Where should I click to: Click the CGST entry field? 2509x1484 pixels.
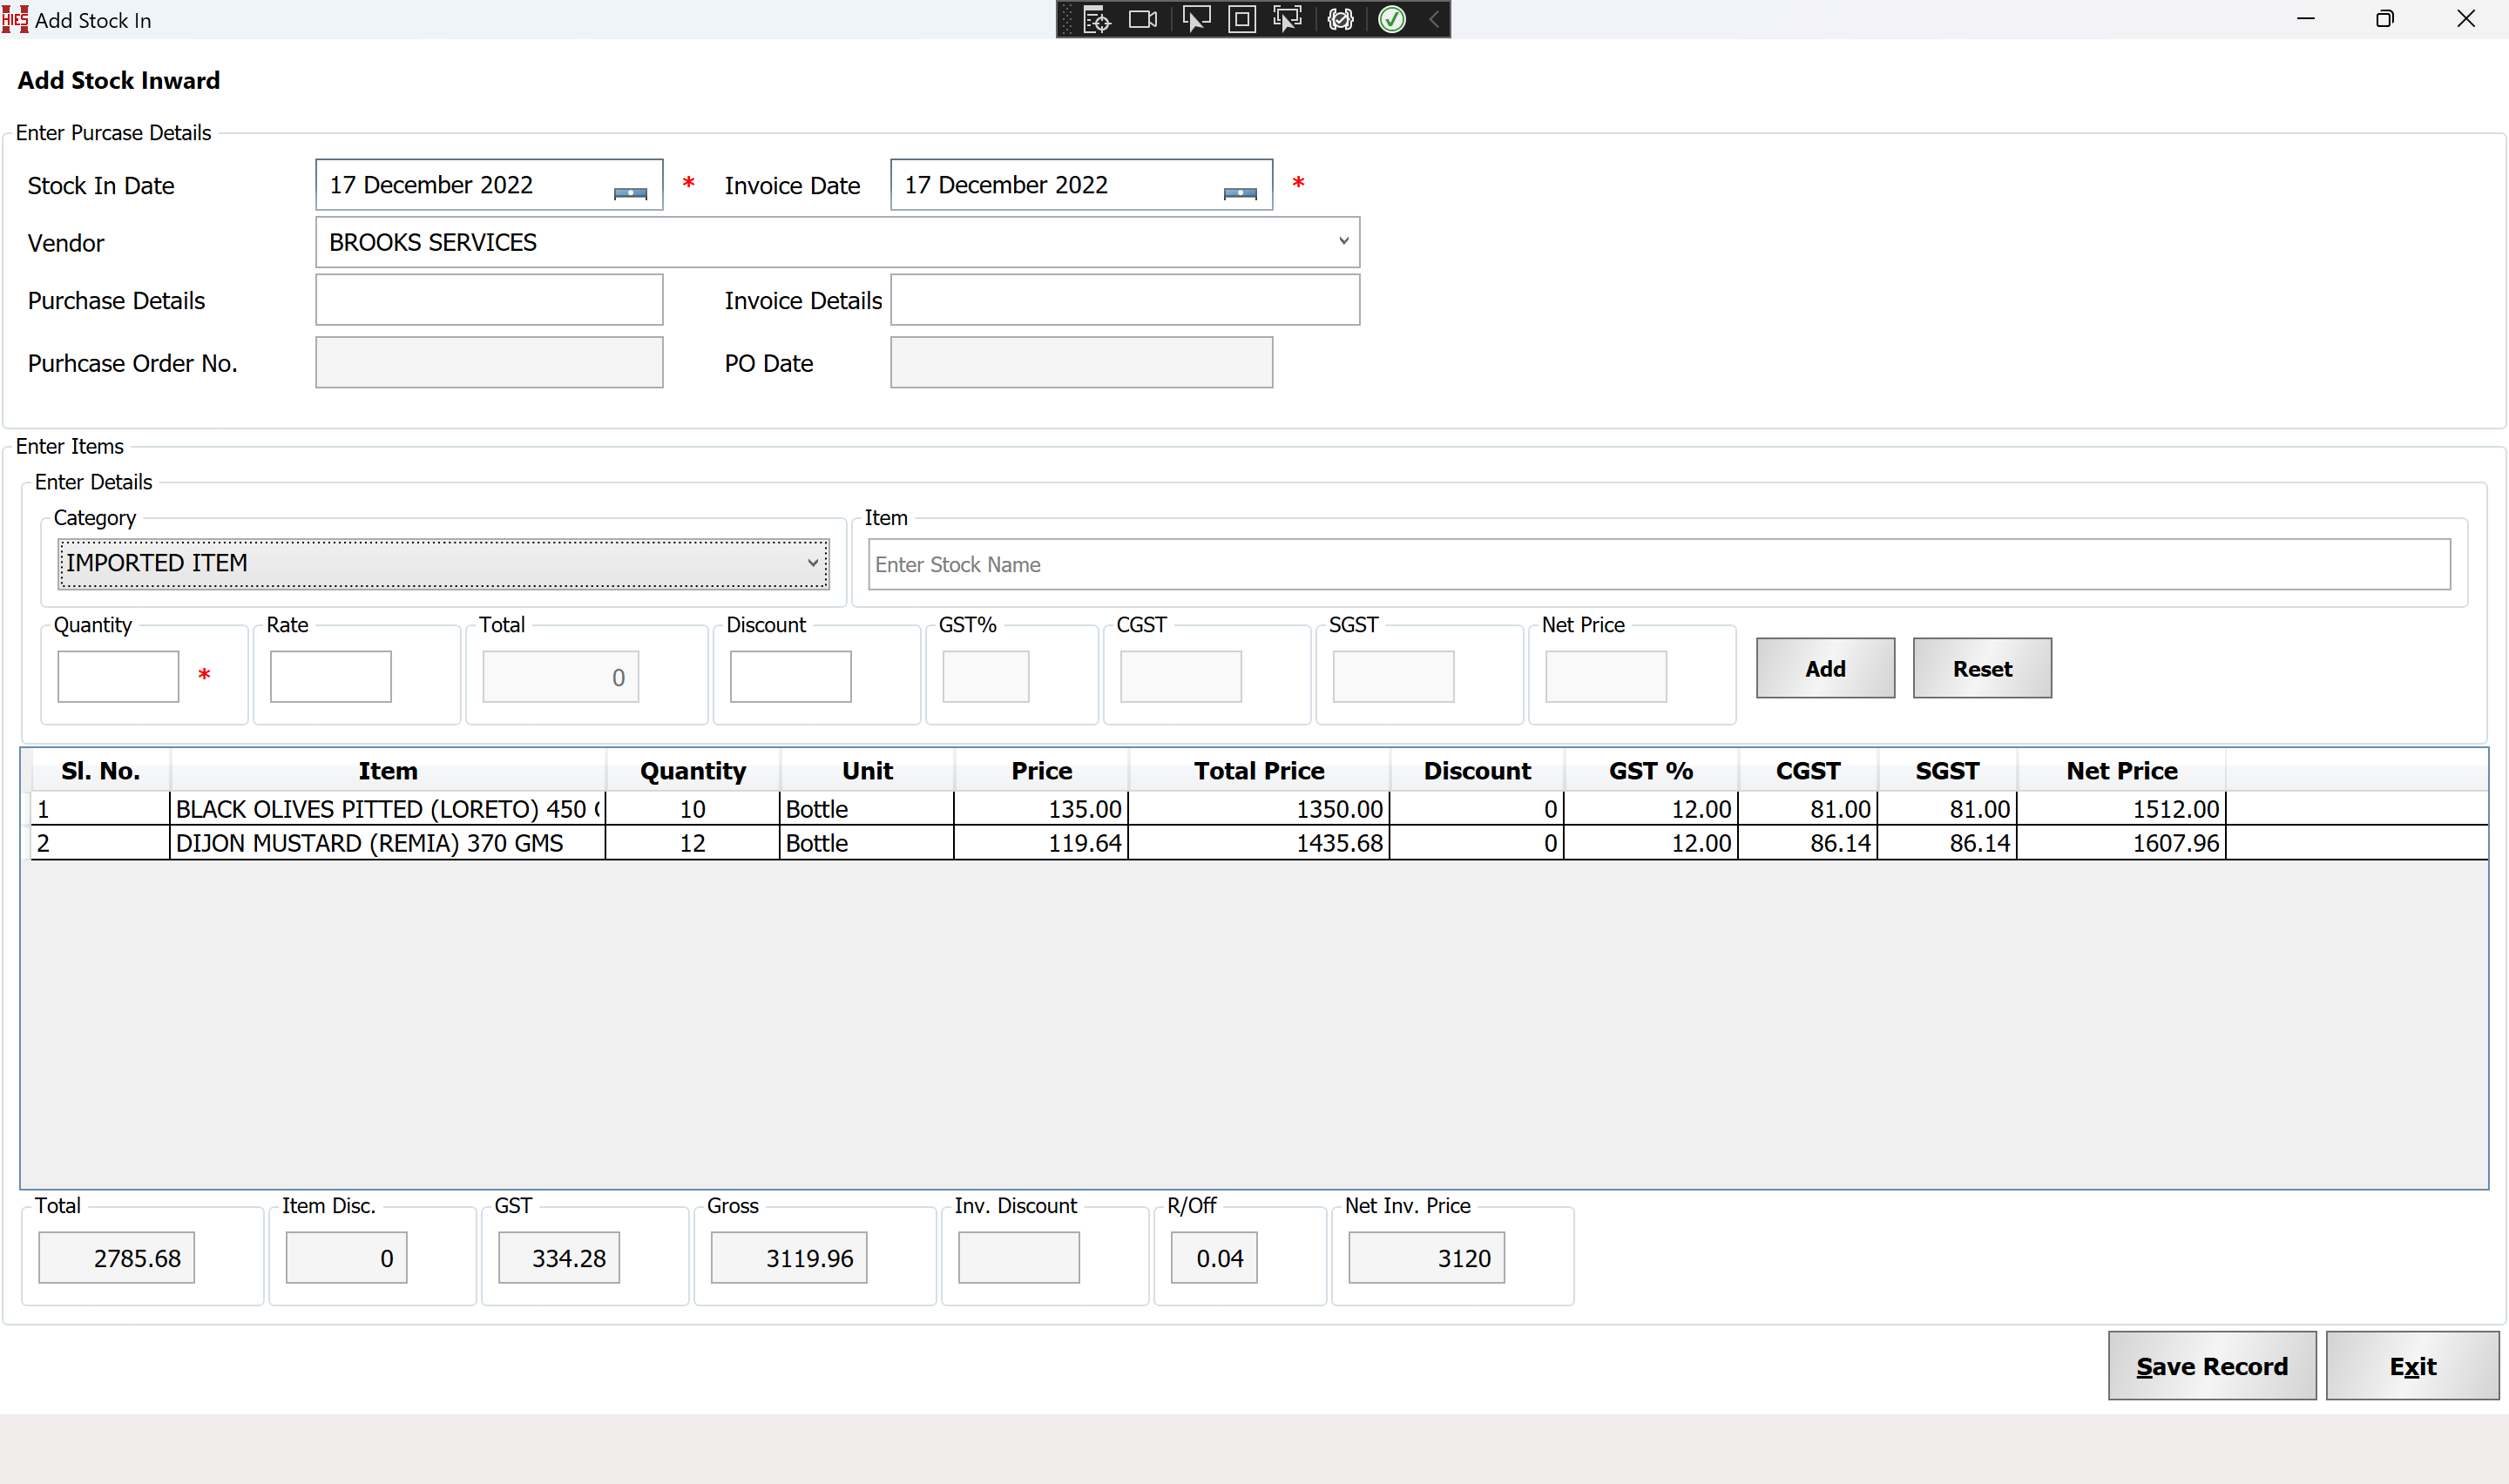(1180, 677)
